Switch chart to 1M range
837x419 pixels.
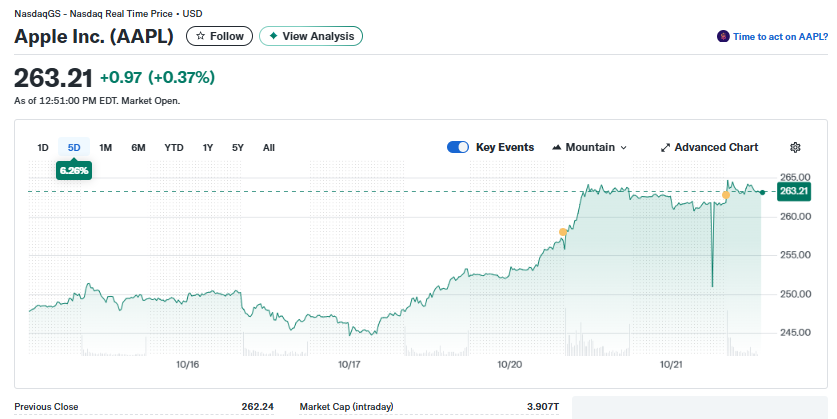[105, 148]
